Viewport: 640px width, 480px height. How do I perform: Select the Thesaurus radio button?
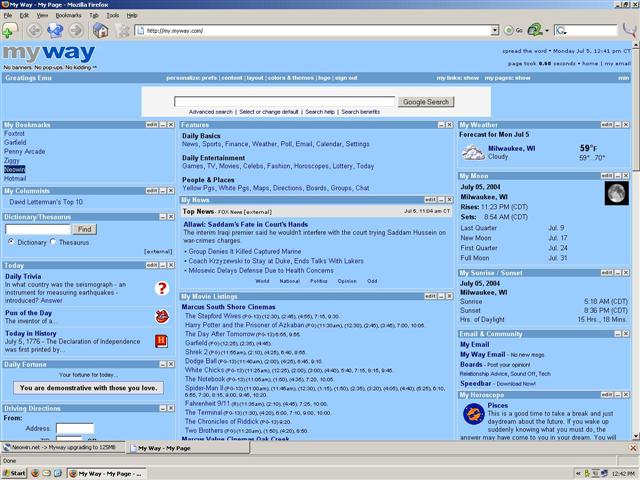click(x=53, y=242)
